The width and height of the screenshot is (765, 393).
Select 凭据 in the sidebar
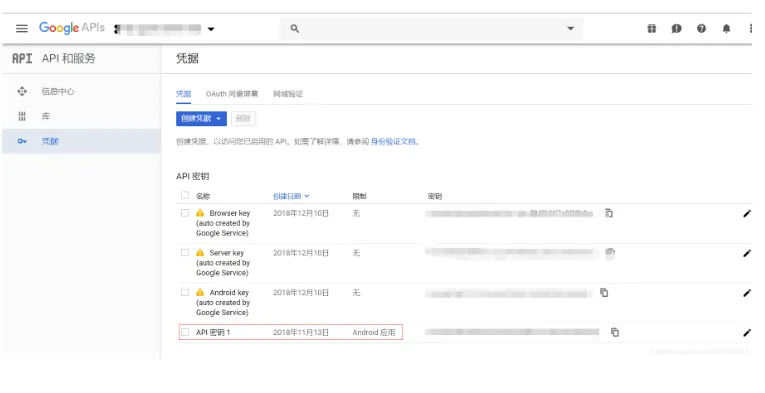(x=81, y=141)
